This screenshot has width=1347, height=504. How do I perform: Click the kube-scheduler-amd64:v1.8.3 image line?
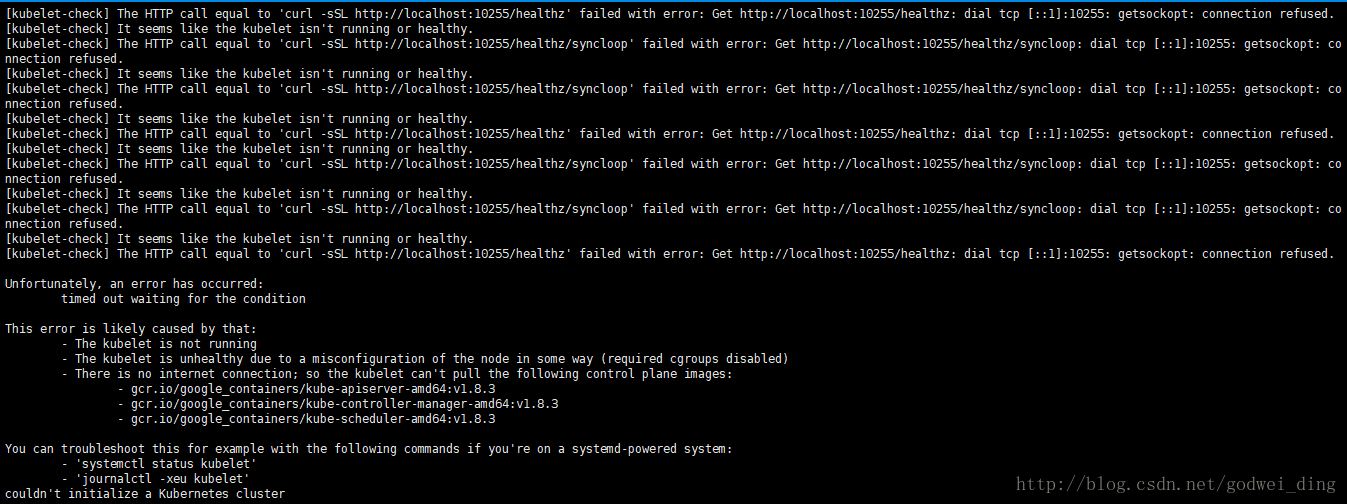(x=313, y=419)
